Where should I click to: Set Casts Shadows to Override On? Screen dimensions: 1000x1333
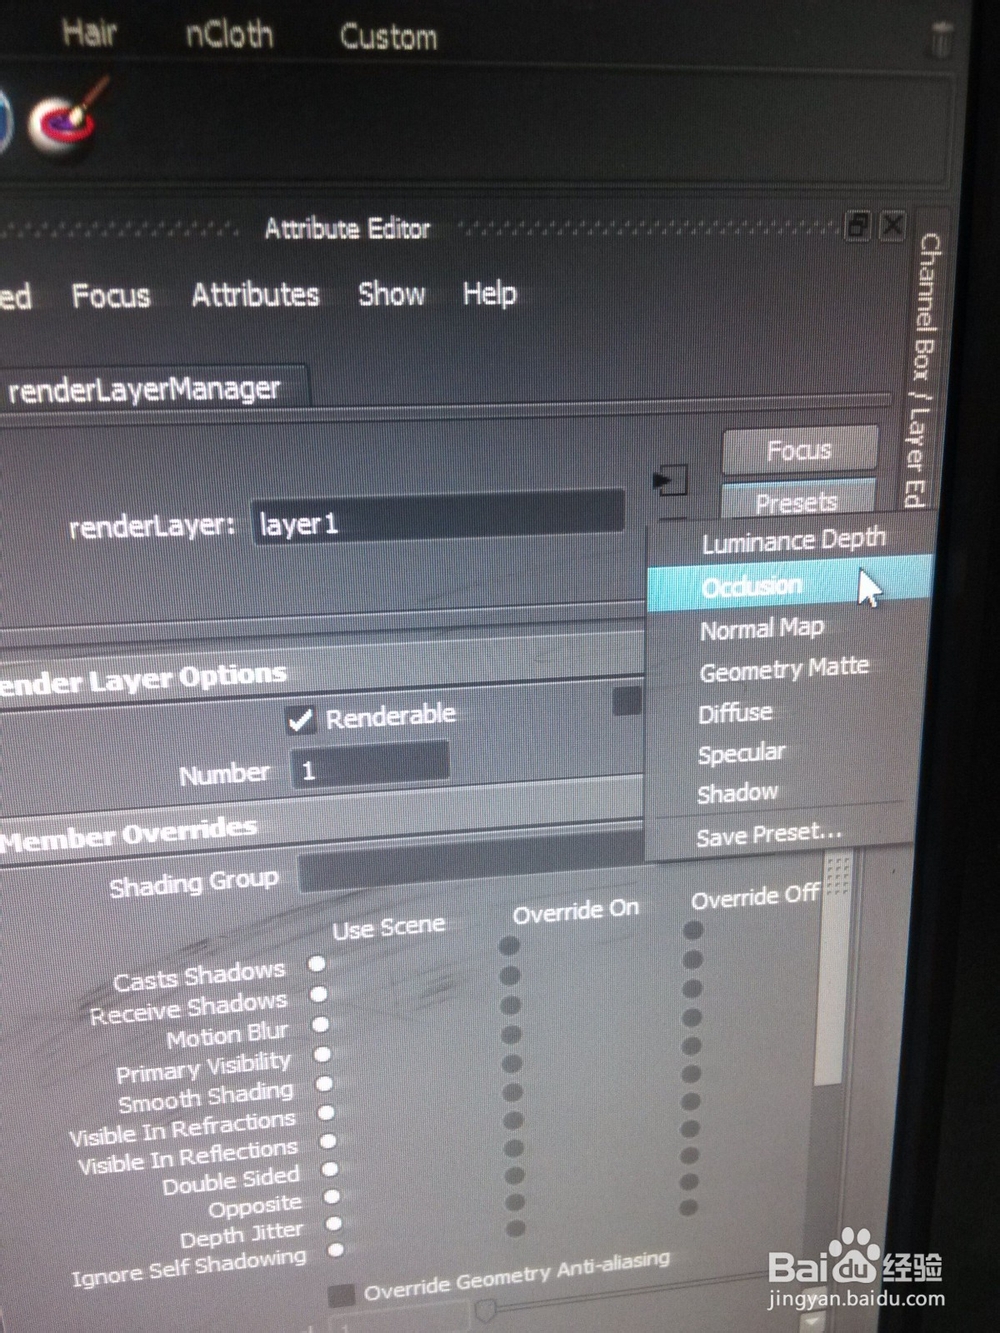pyautogui.click(x=509, y=946)
